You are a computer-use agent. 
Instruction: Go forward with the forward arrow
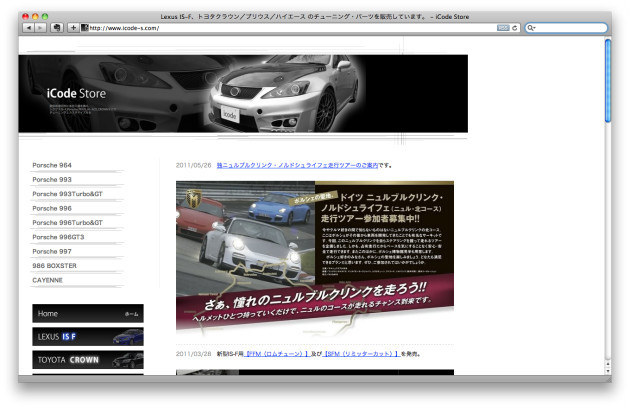click(40, 28)
